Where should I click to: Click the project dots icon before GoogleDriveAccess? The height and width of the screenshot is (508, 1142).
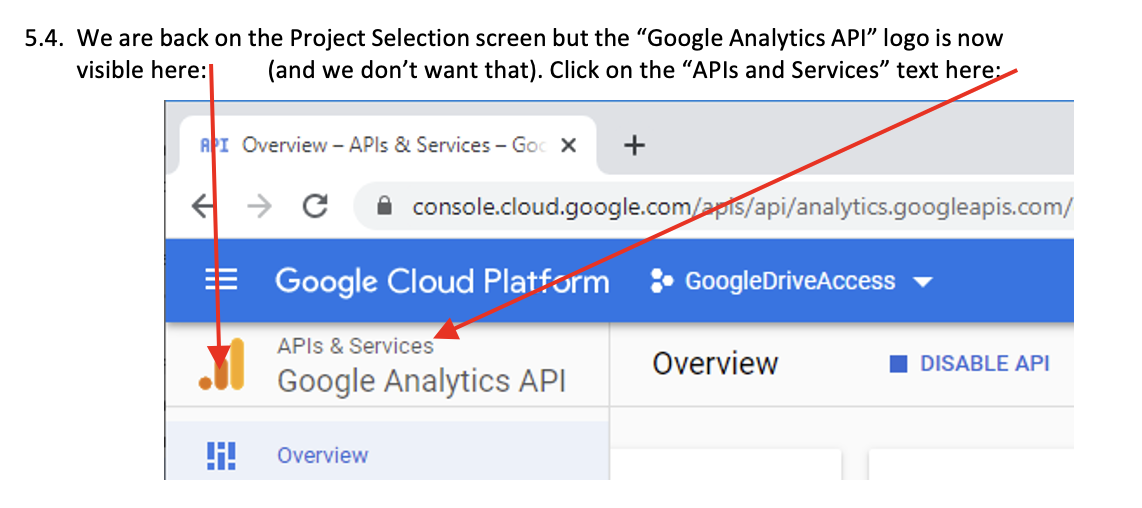click(x=661, y=281)
